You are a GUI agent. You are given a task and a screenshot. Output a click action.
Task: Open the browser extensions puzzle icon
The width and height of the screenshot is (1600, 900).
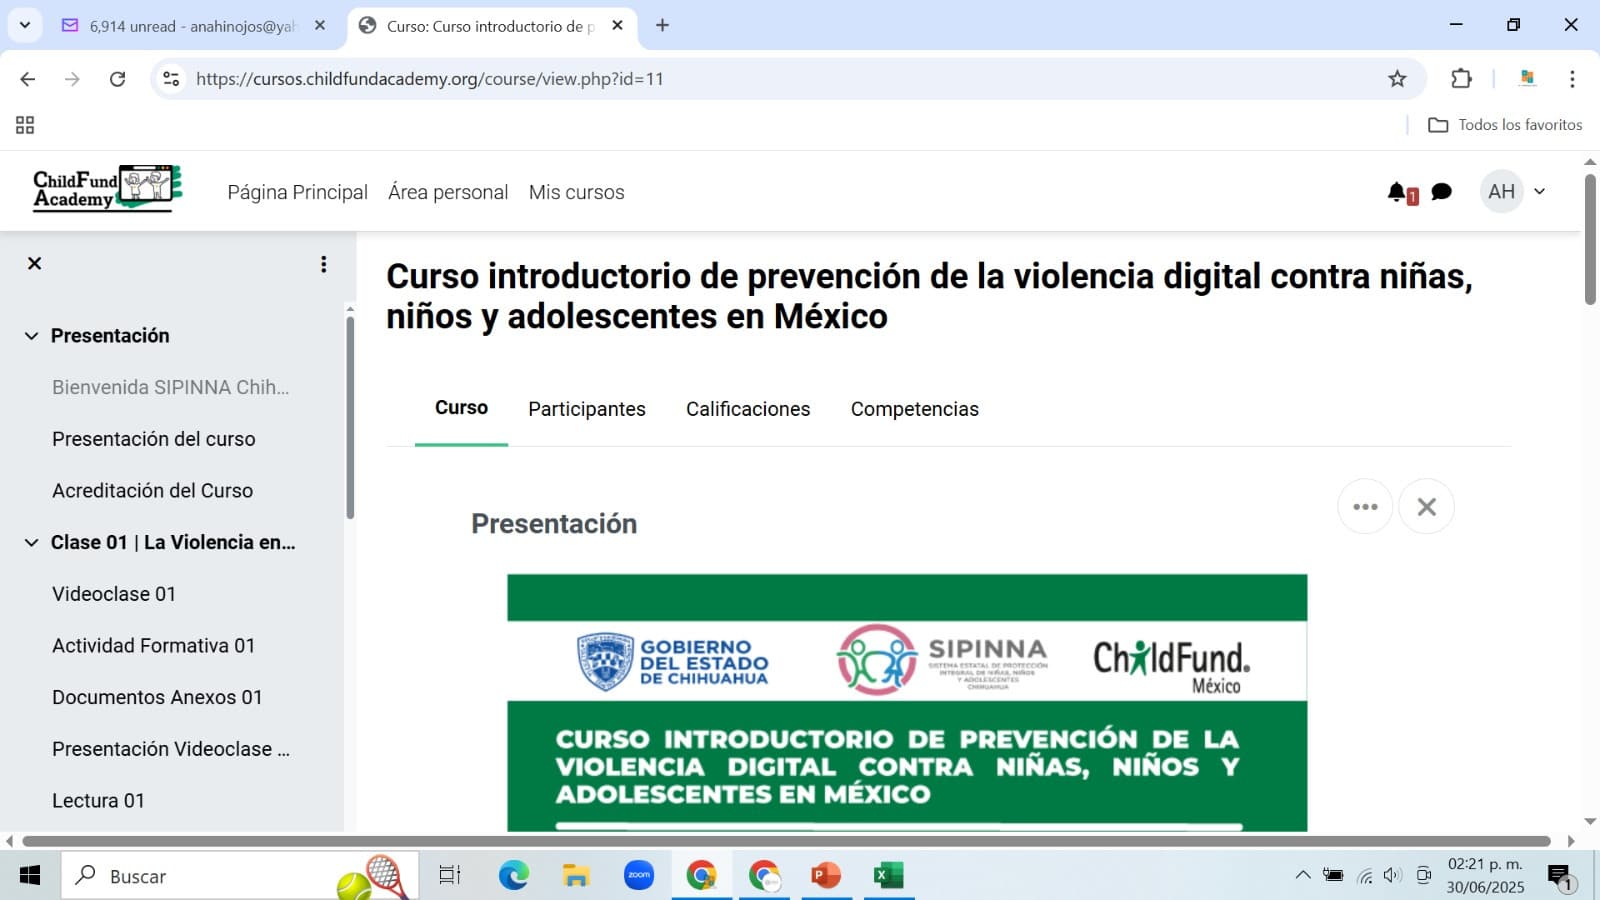point(1461,79)
